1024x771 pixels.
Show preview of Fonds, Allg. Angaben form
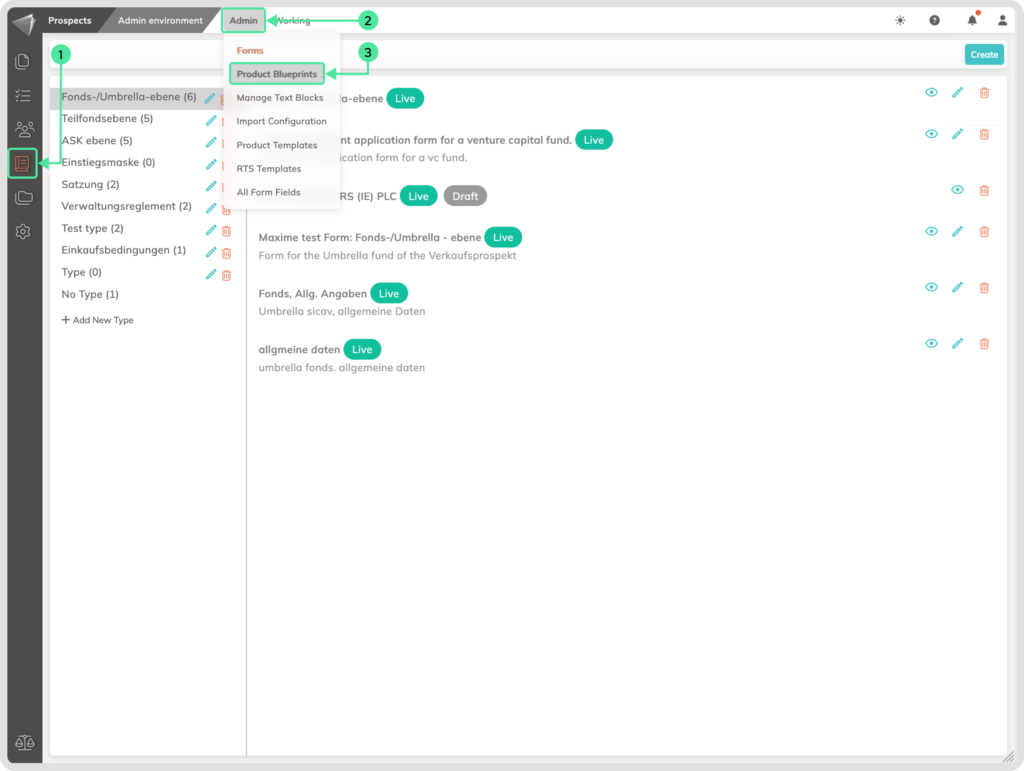pyautogui.click(x=931, y=287)
